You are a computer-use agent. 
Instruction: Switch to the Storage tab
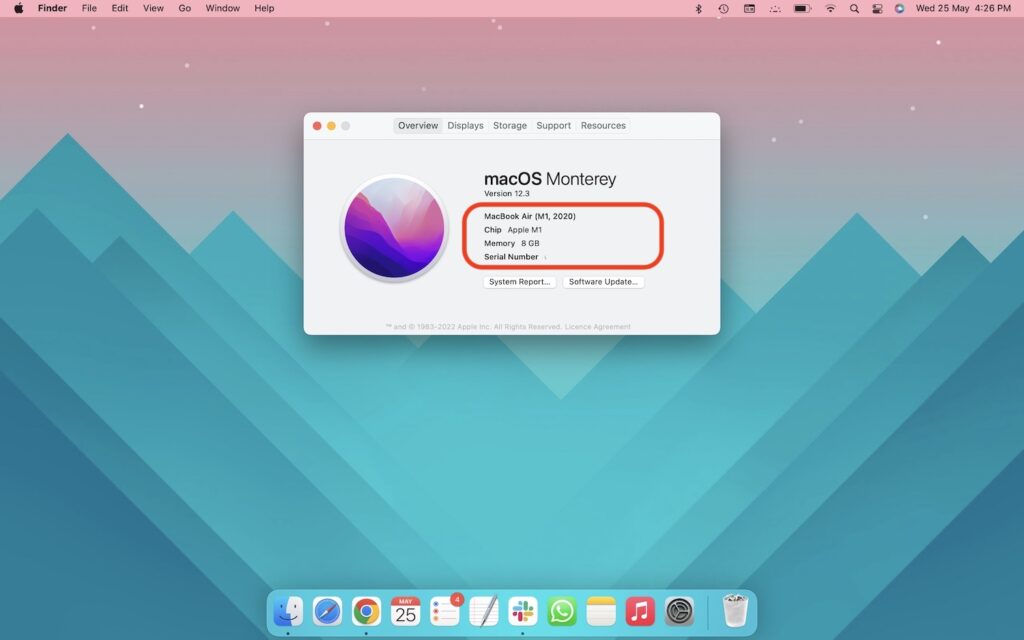509,125
